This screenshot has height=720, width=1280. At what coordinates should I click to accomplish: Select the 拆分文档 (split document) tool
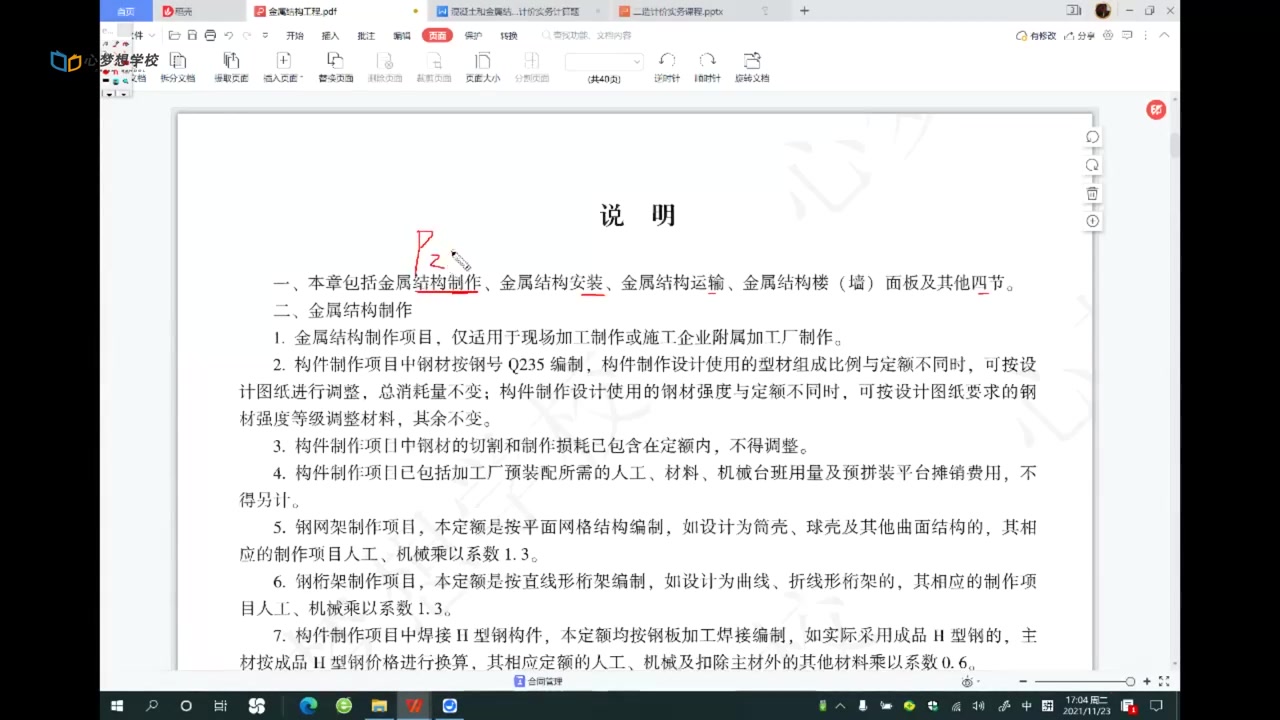point(177,70)
